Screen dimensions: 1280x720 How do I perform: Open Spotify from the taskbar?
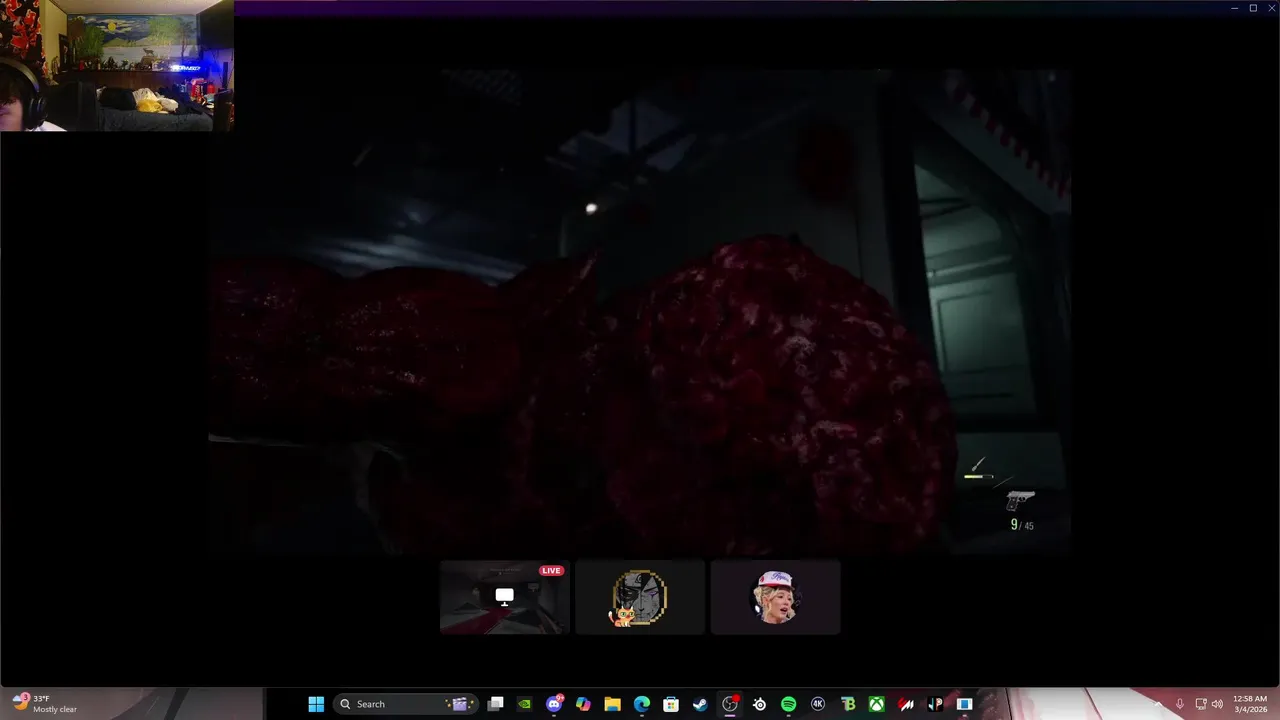(x=788, y=704)
